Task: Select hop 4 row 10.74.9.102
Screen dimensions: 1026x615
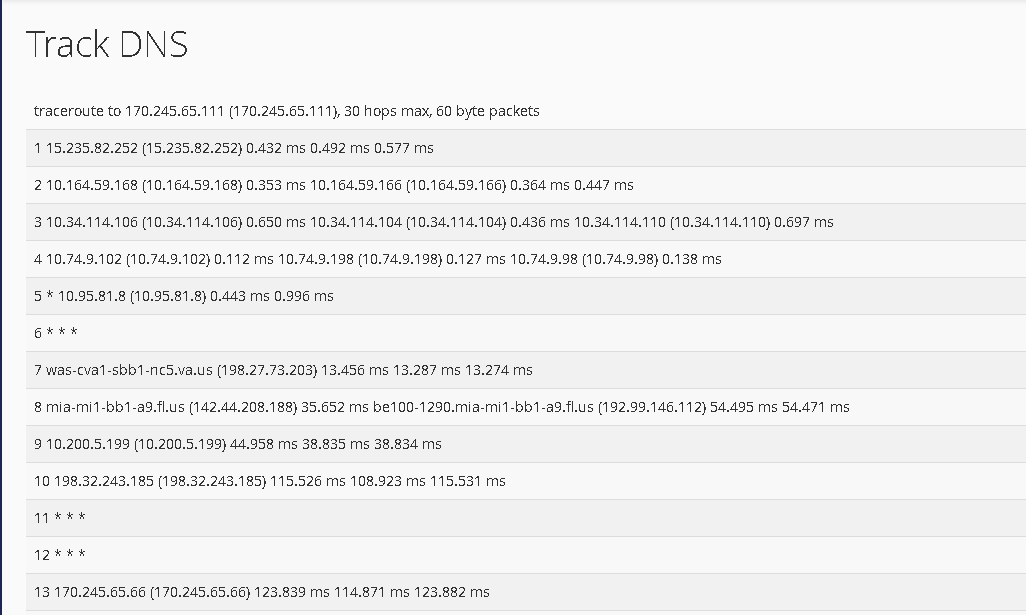Action: (526, 259)
